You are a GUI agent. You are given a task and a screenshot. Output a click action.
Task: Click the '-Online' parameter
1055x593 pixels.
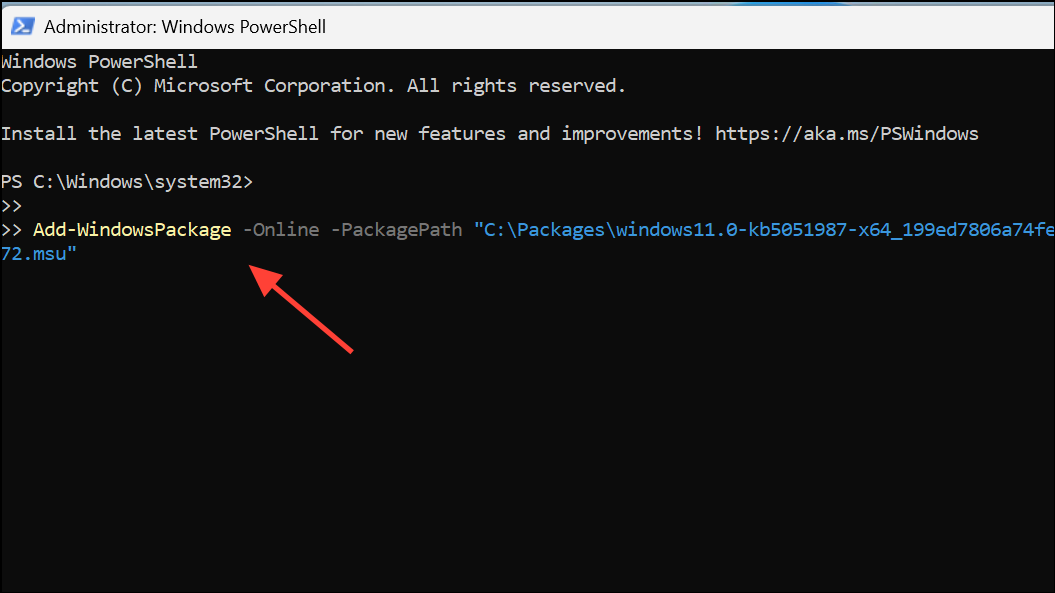click(281, 230)
